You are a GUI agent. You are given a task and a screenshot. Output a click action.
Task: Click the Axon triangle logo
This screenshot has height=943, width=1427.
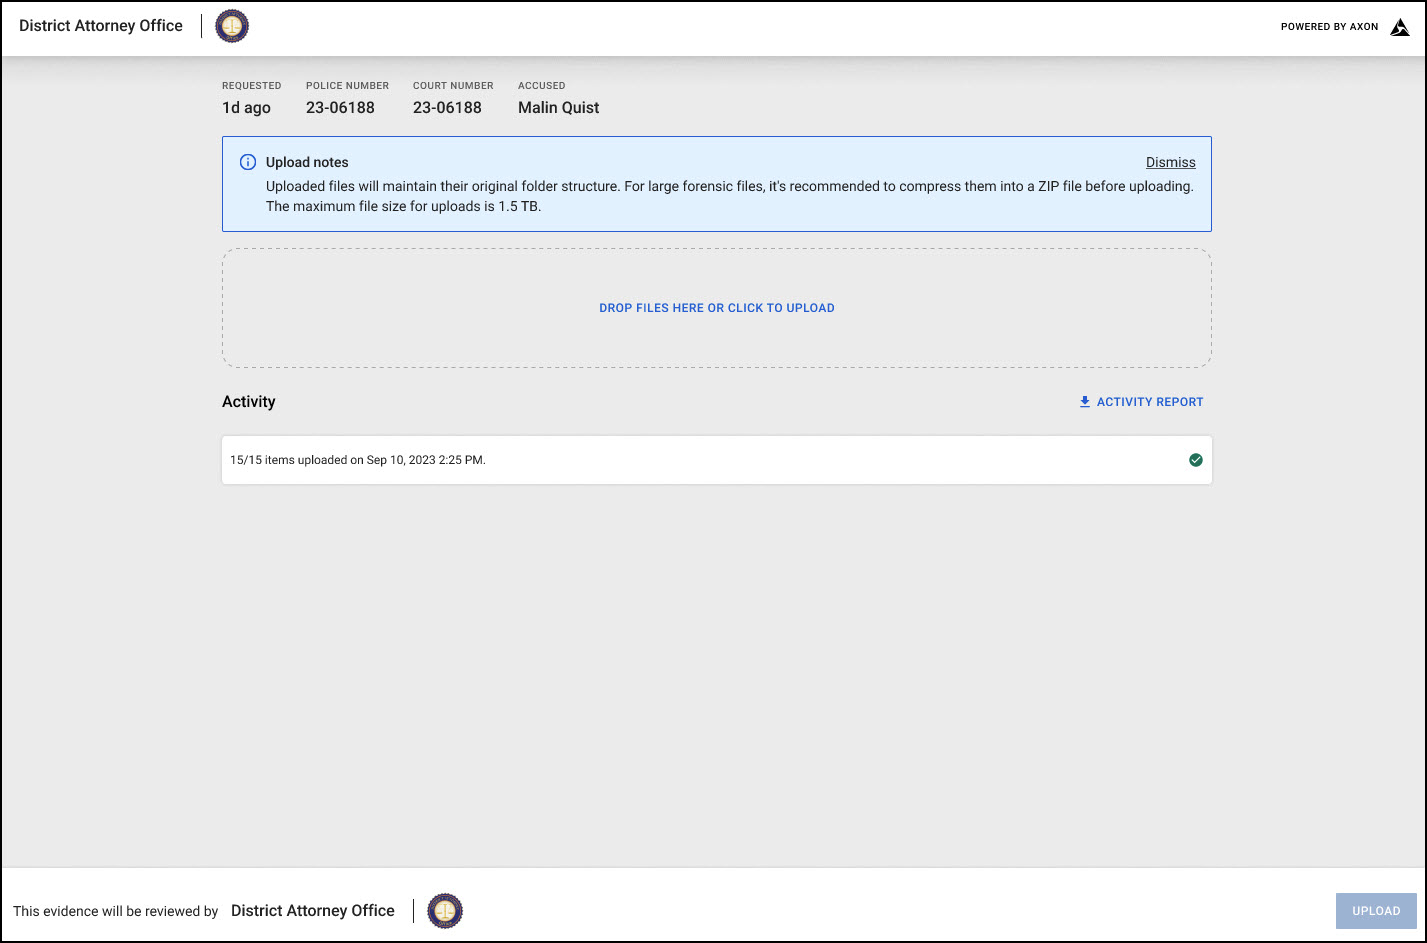click(x=1399, y=27)
